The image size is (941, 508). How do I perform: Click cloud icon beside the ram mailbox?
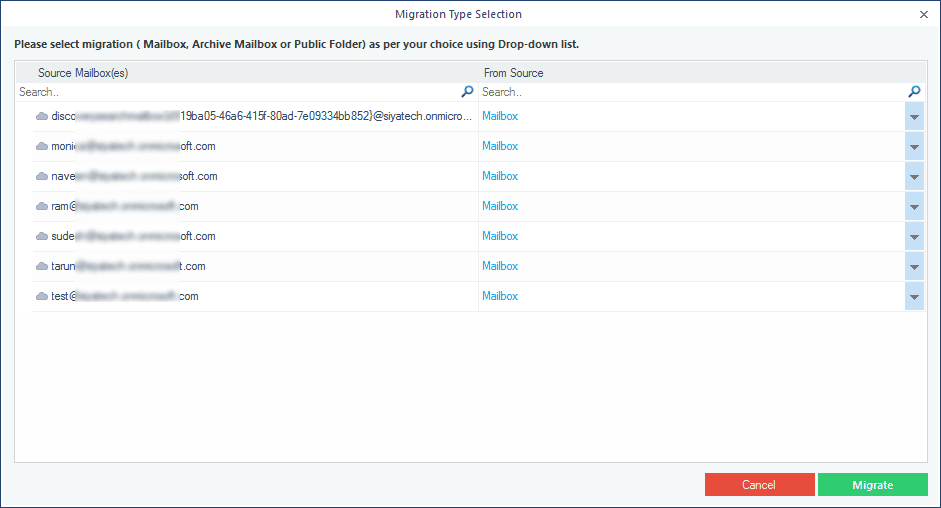pyautogui.click(x=42, y=206)
